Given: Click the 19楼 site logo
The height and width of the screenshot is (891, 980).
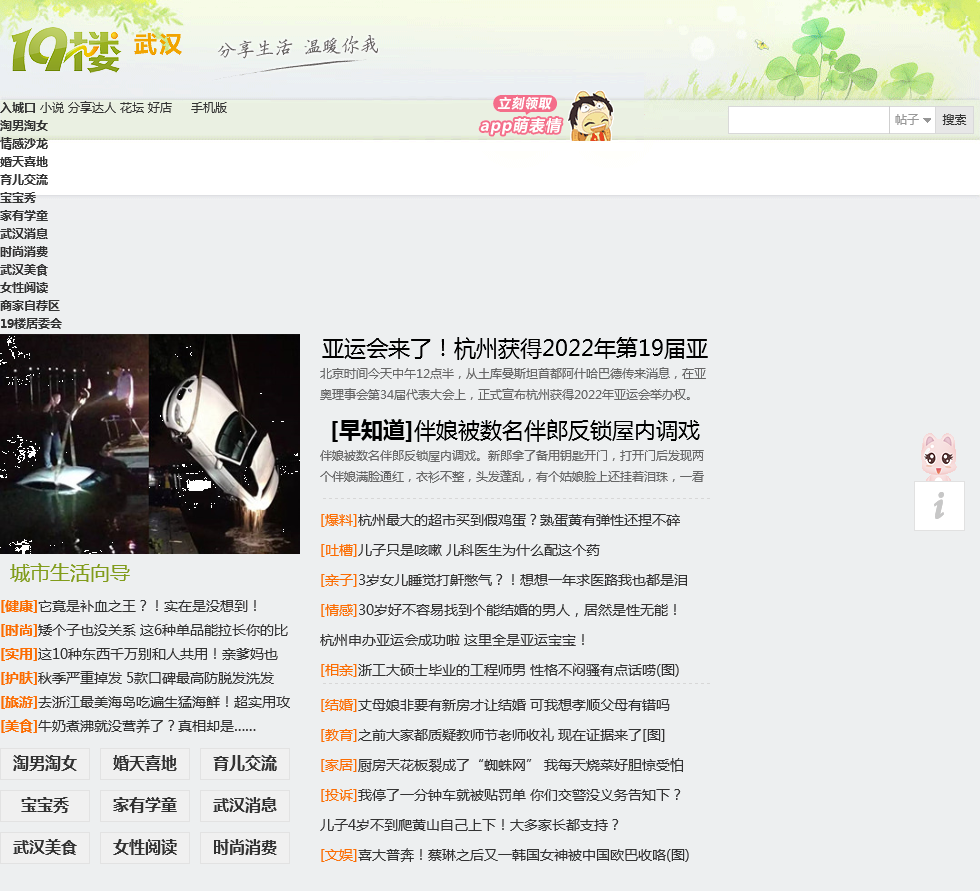Looking at the screenshot, I should (x=65, y=50).
